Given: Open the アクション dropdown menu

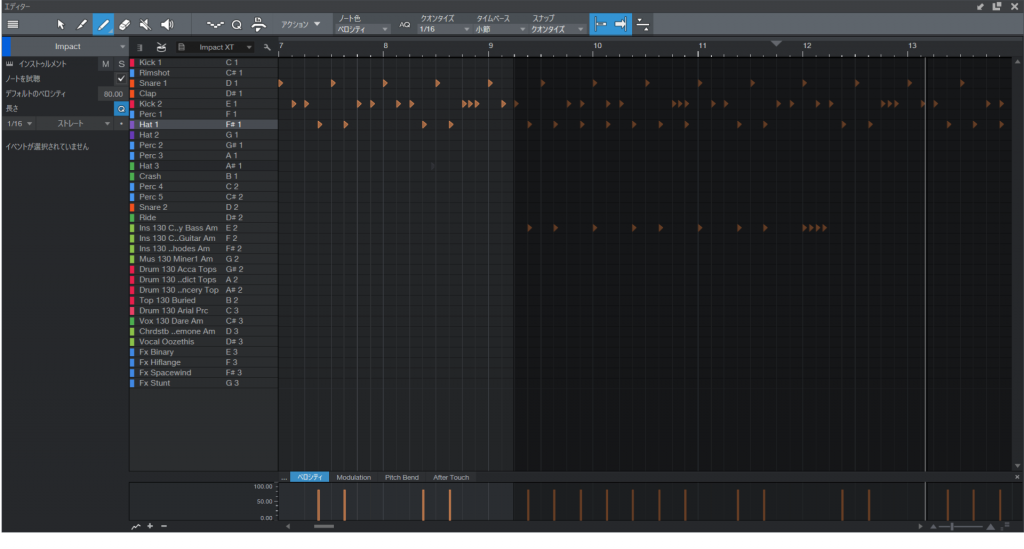Looking at the screenshot, I should (301, 24).
